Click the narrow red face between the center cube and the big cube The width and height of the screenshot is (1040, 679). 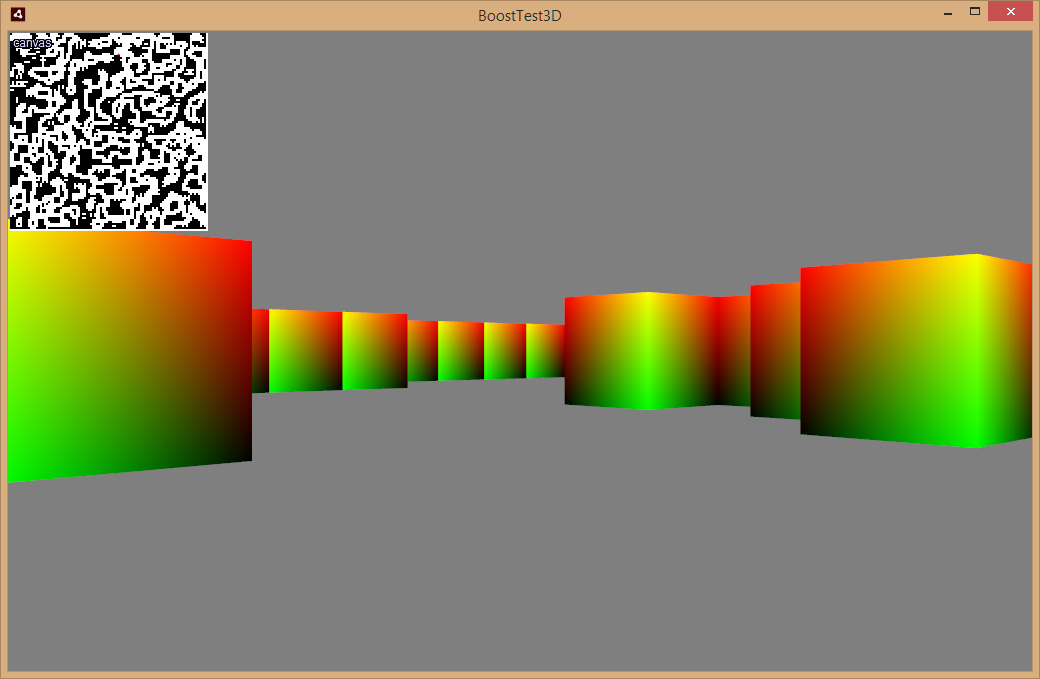[x=733, y=351]
